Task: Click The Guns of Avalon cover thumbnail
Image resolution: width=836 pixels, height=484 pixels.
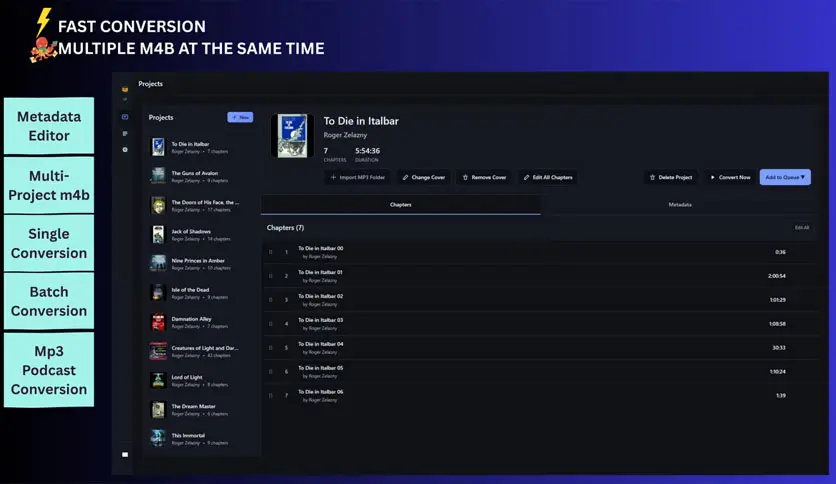Action: pos(158,176)
